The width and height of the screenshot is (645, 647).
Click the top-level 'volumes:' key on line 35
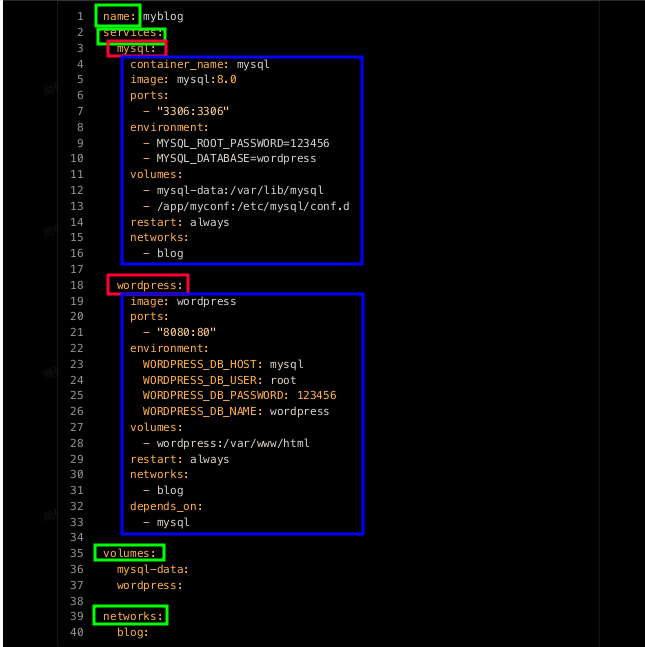129,553
